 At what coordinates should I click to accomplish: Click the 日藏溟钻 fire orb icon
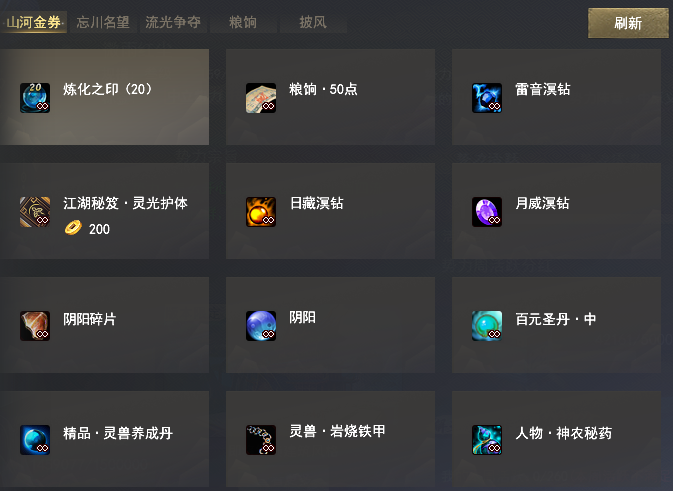[x=261, y=212]
